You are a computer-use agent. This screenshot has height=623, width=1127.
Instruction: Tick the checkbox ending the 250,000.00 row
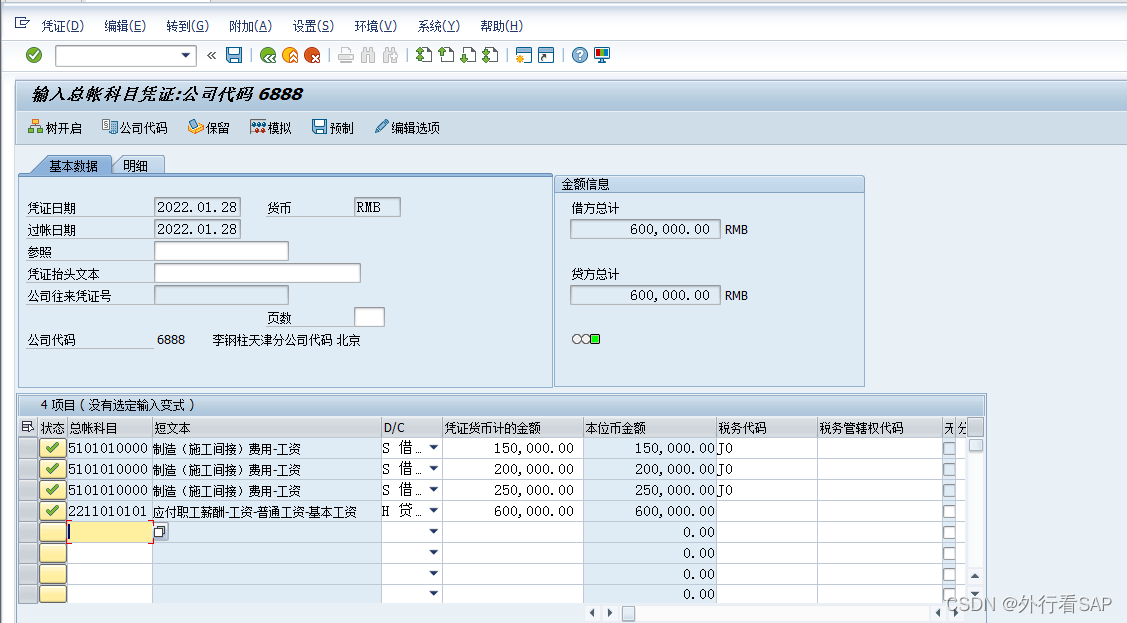click(949, 490)
